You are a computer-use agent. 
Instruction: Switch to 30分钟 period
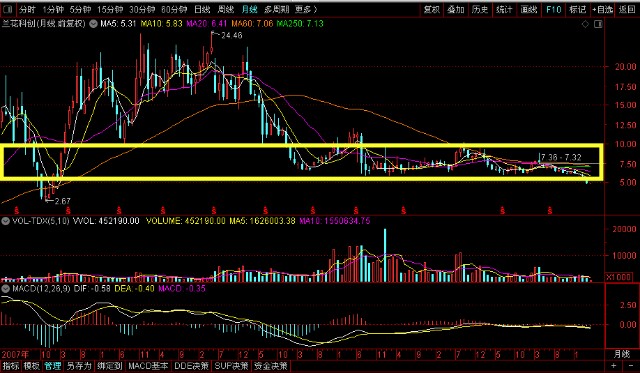click(x=142, y=9)
